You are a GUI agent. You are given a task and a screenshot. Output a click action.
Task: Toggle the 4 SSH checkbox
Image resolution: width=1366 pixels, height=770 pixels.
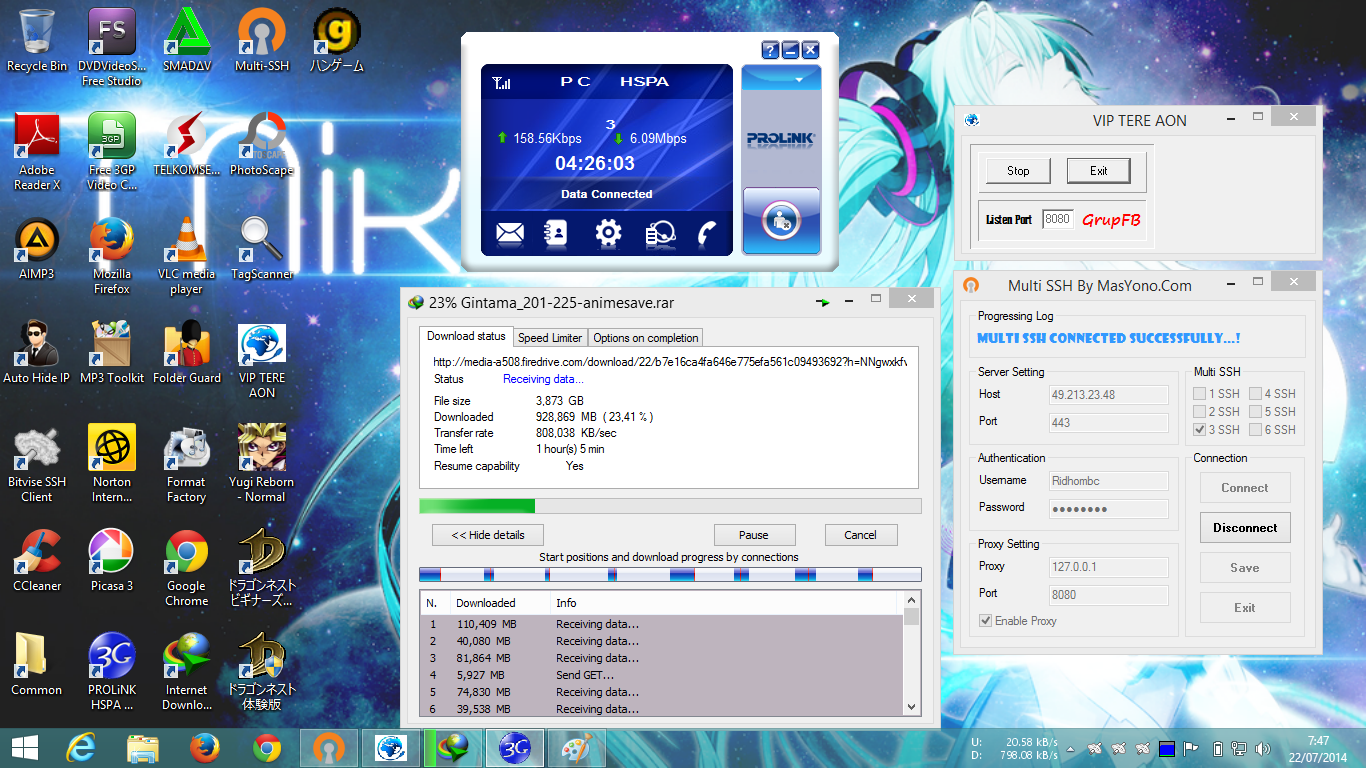point(1255,394)
